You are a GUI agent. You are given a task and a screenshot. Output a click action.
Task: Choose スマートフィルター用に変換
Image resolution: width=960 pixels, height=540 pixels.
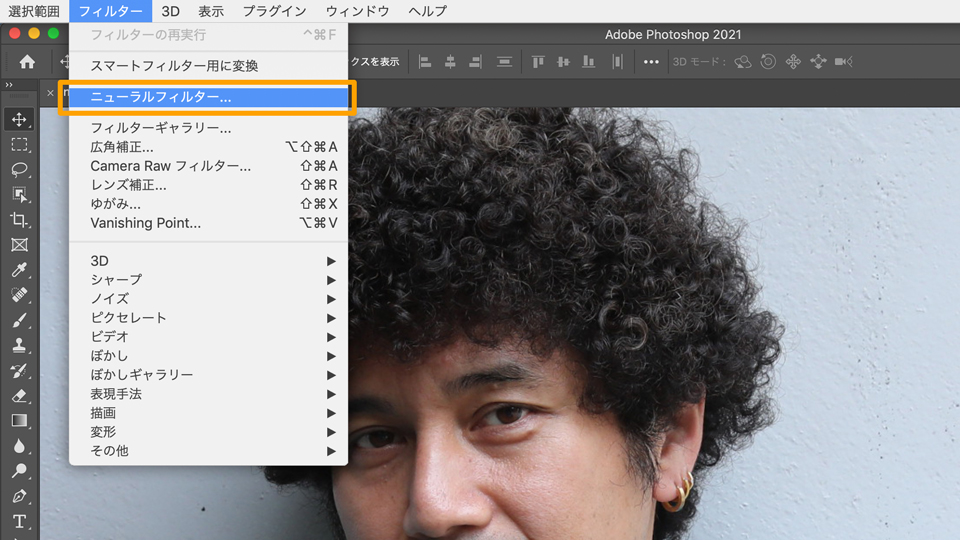click(208, 66)
